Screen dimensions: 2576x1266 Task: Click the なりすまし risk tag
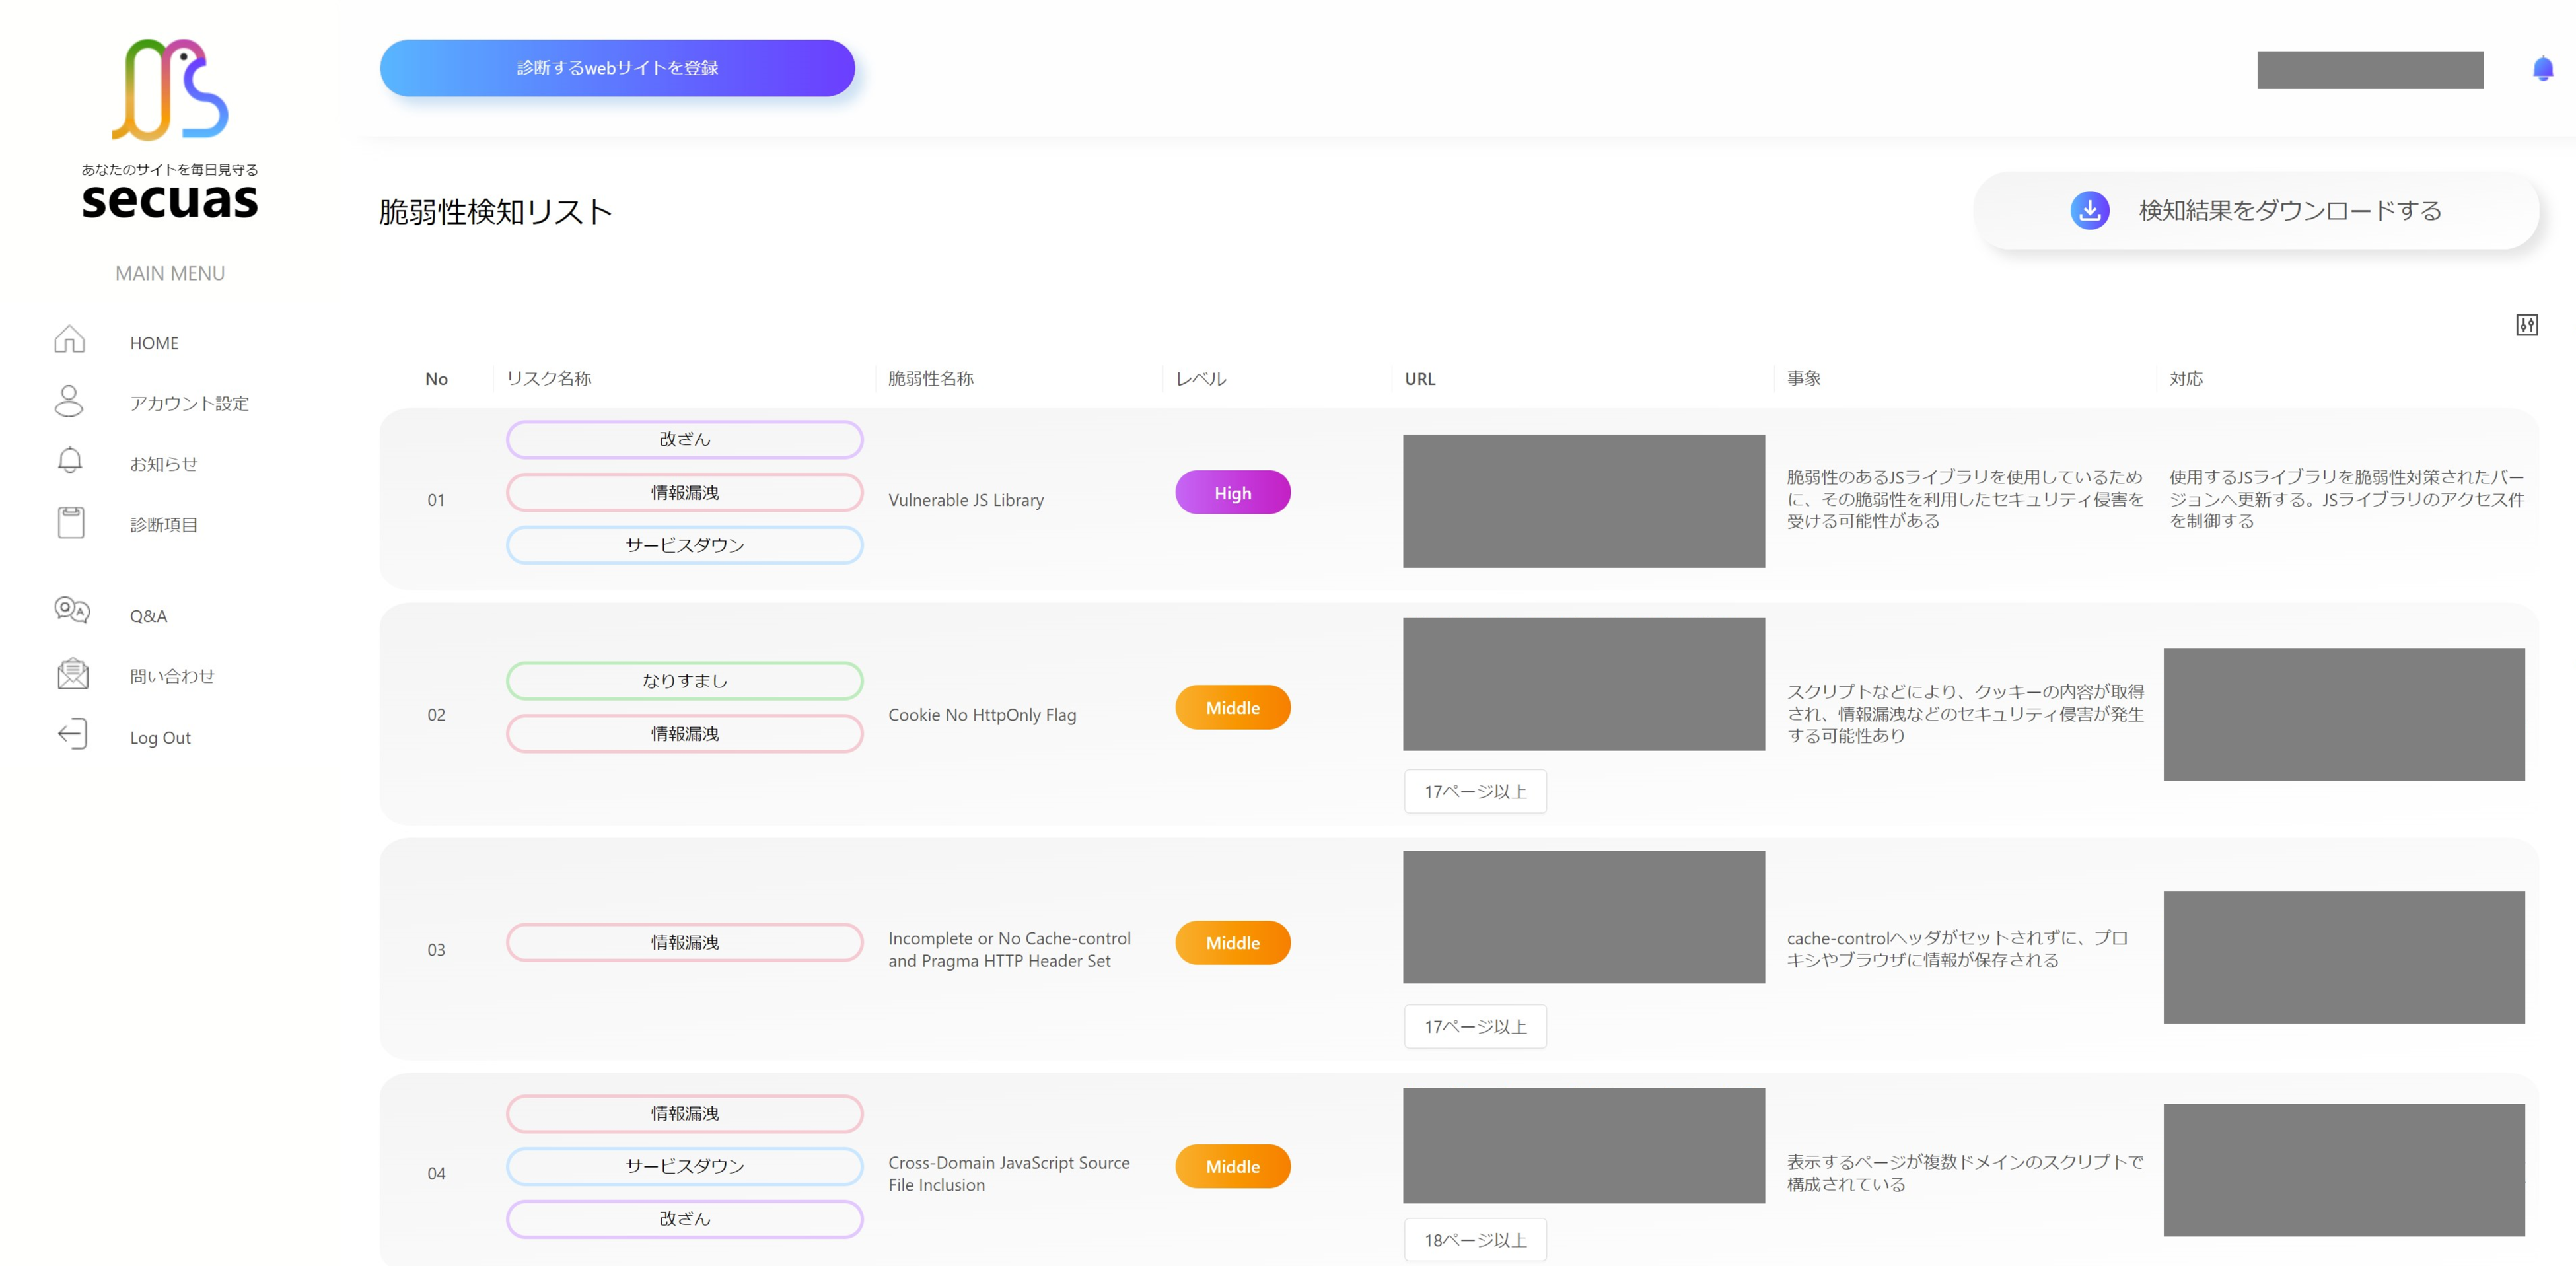point(684,681)
